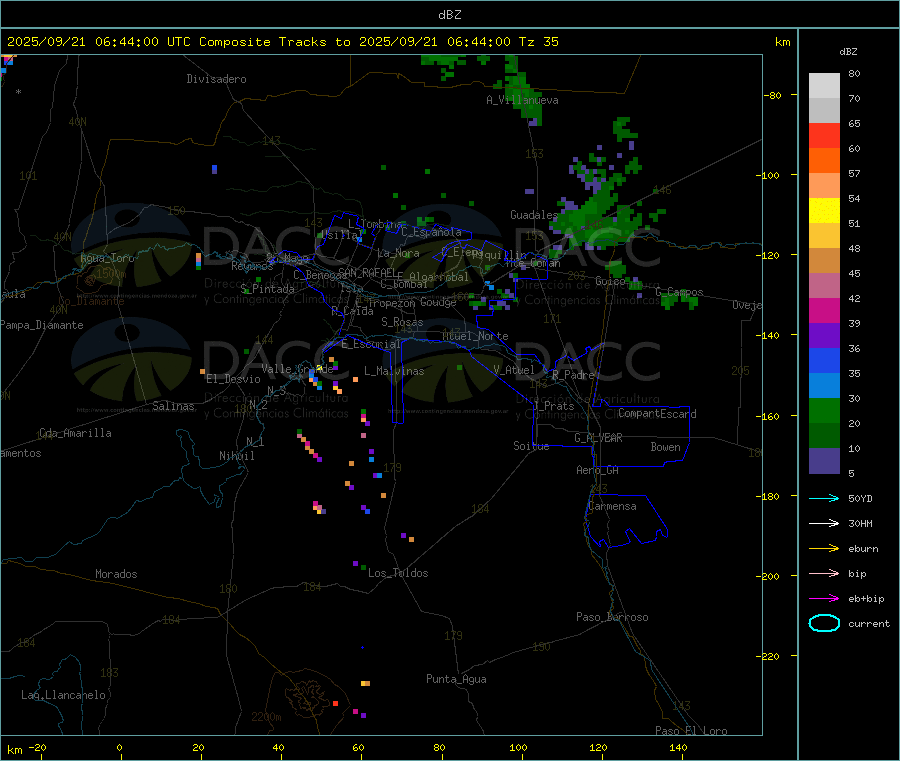Click the J_Prats map label

click(553, 406)
